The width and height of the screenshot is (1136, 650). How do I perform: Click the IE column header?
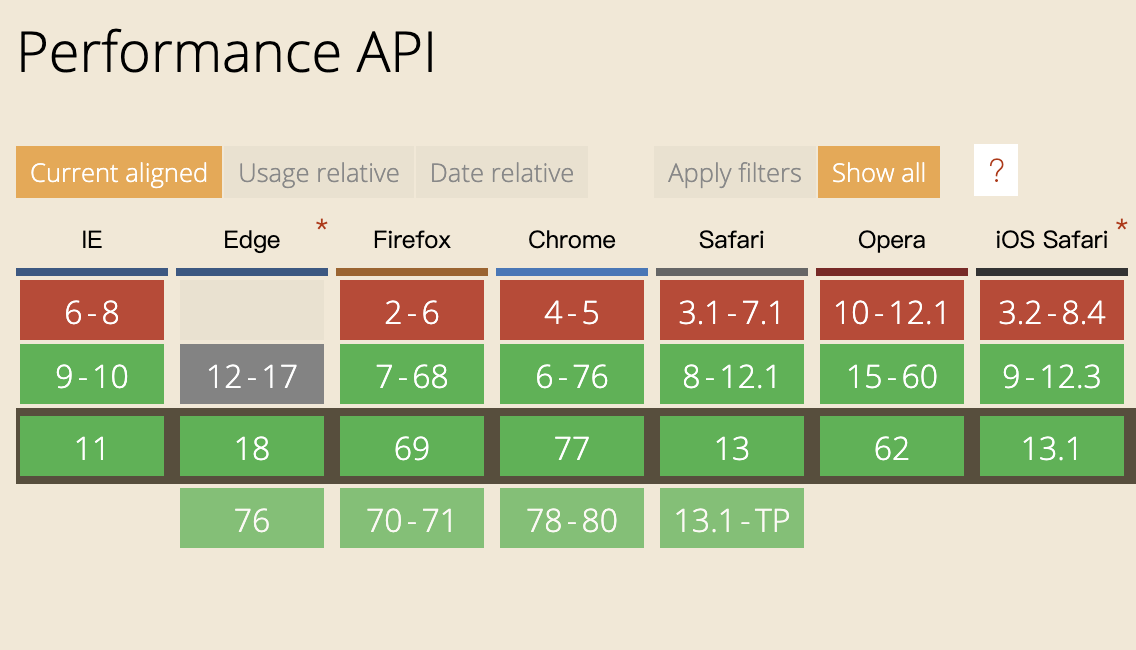coord(92,240)
